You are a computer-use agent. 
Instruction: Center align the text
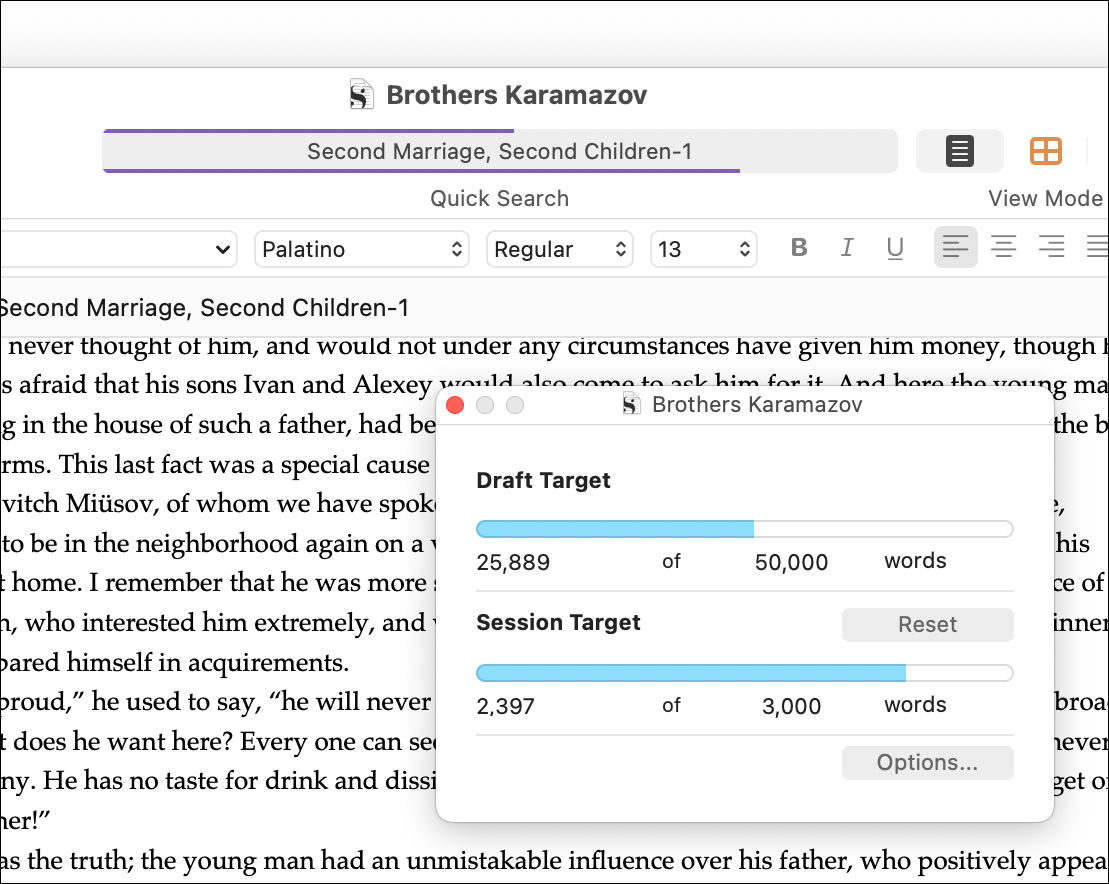click(x=1003, y=247)
